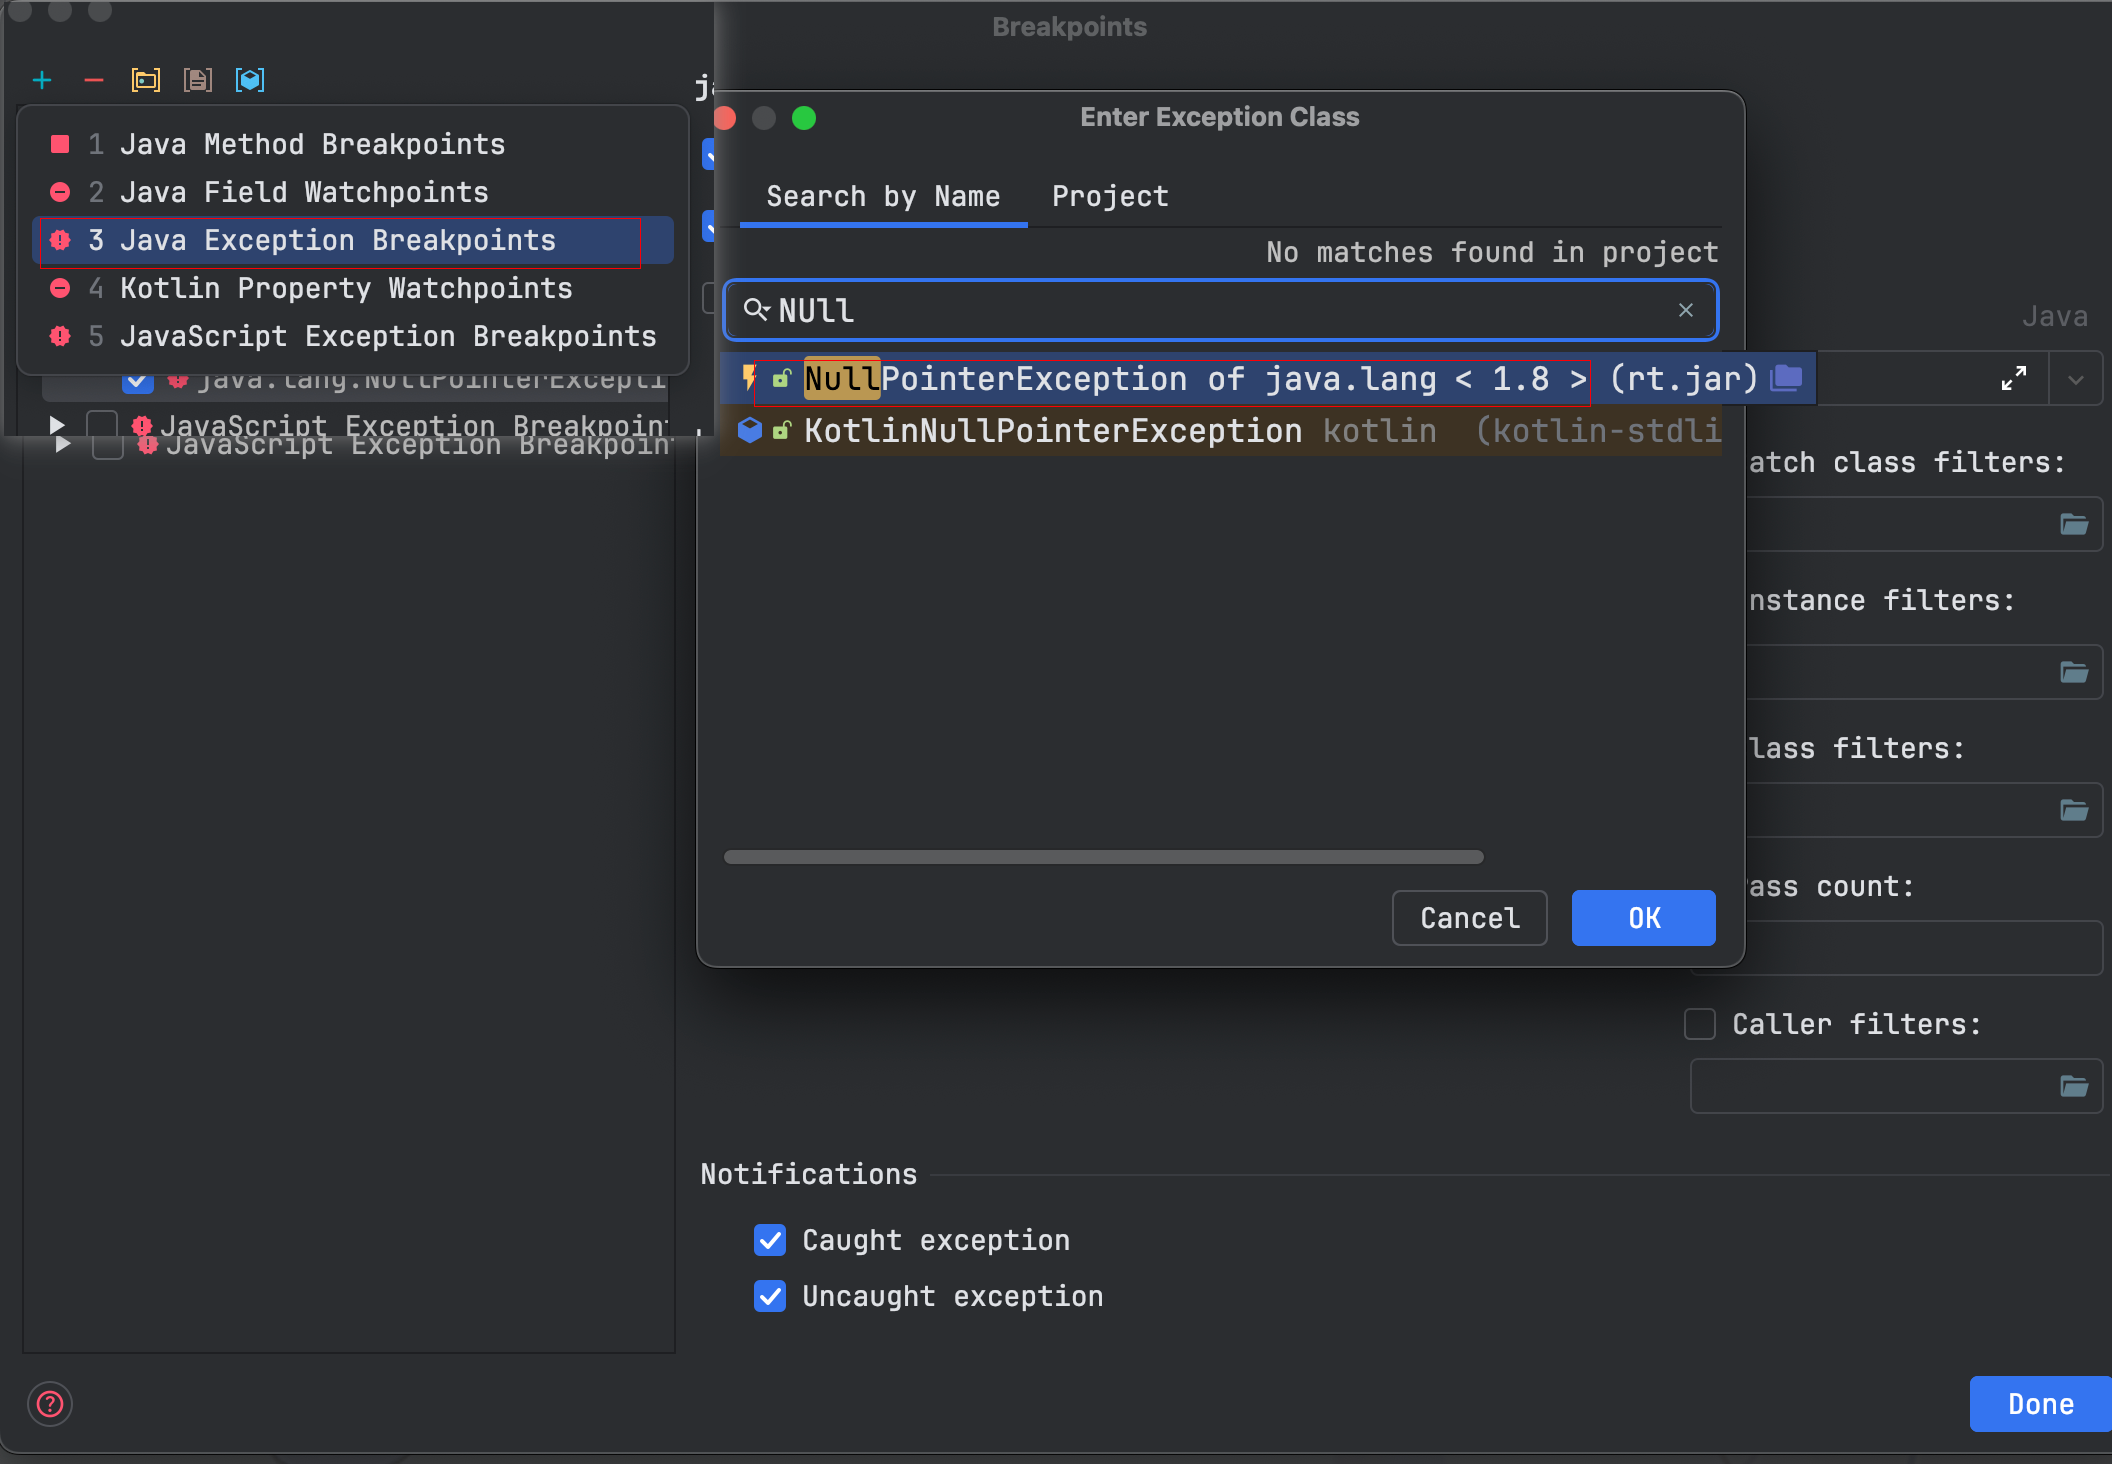Viewport: 2112px width, 1464px height.
Task: Click the red minus remove breakpoint icon
Action: tap(94, 80)
